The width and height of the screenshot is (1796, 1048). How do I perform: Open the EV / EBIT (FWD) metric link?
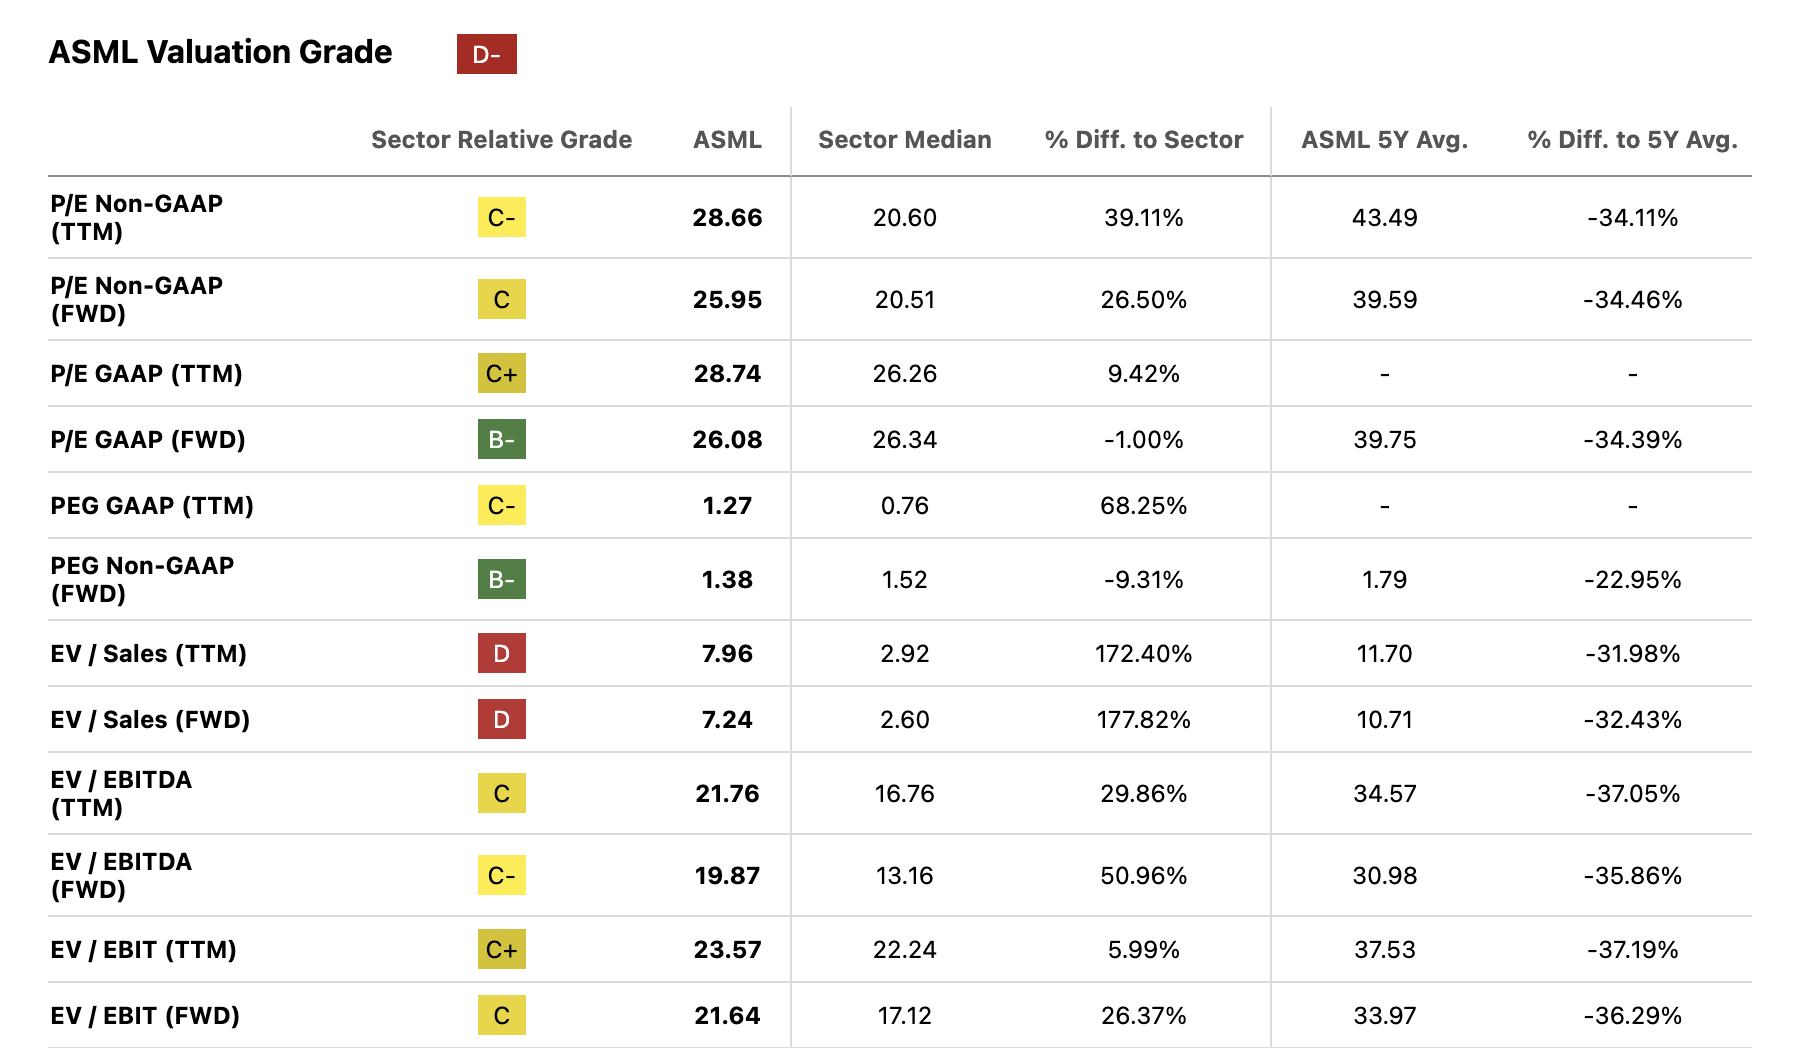click(x=145, y=1015)
